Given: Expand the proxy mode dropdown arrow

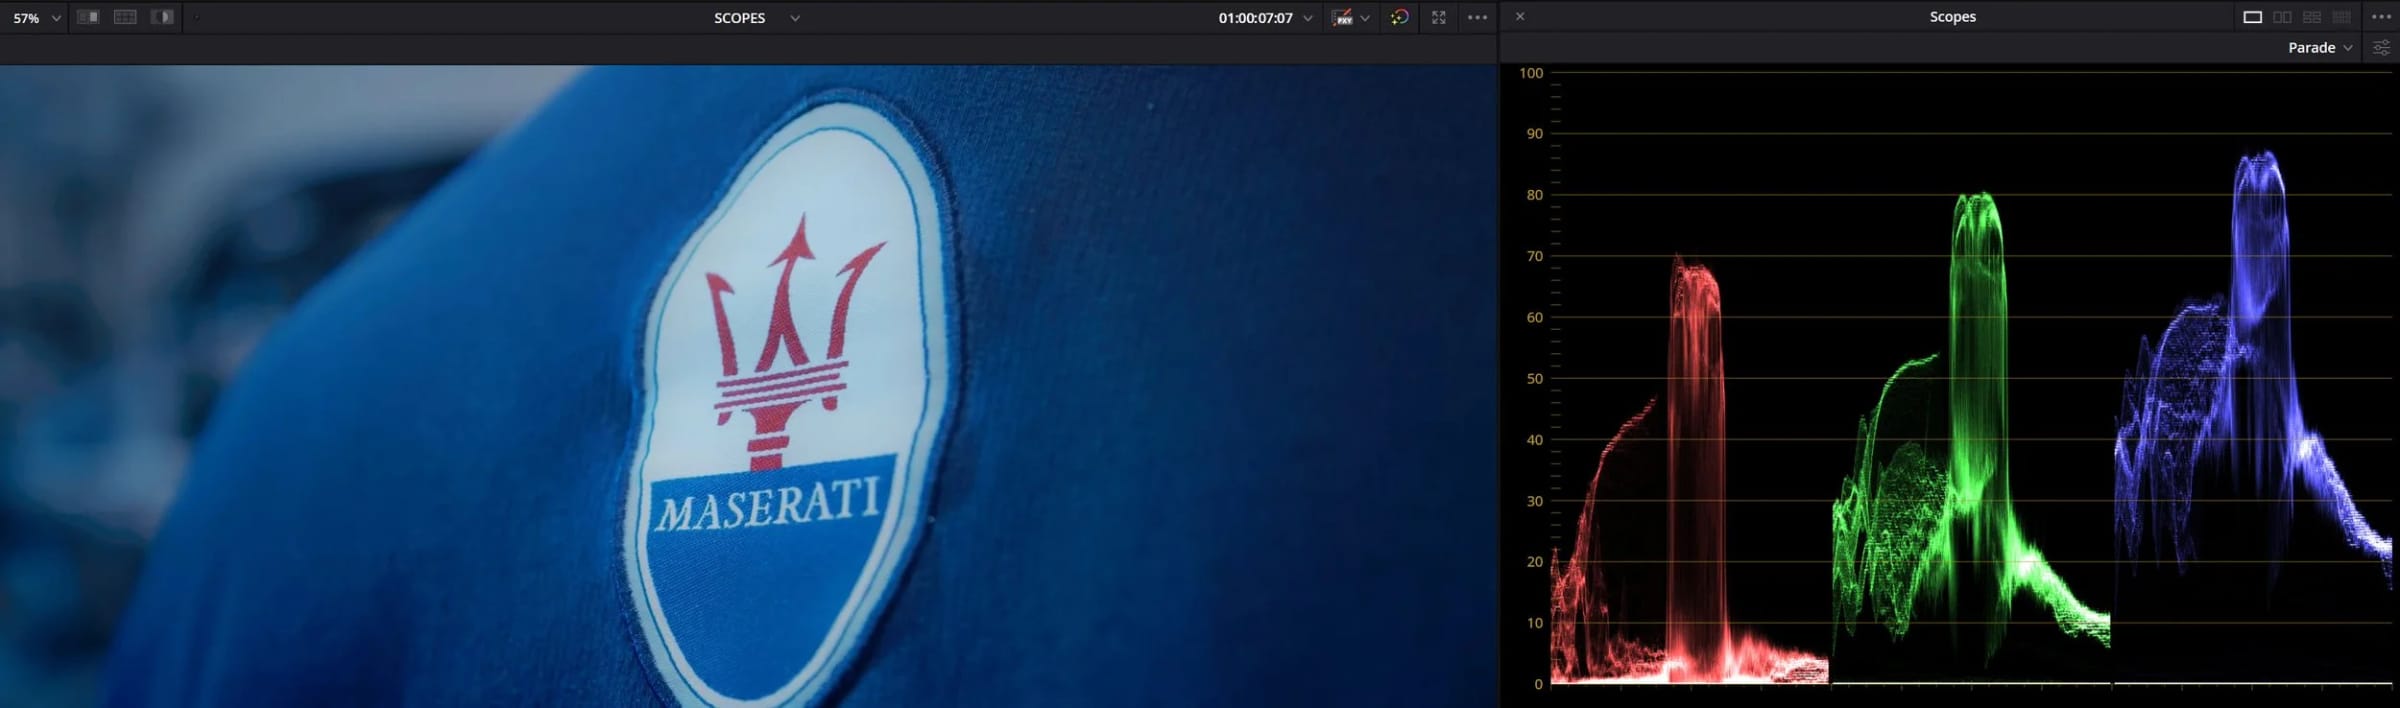Looking at the screenshot, I should pos(1365,18).
